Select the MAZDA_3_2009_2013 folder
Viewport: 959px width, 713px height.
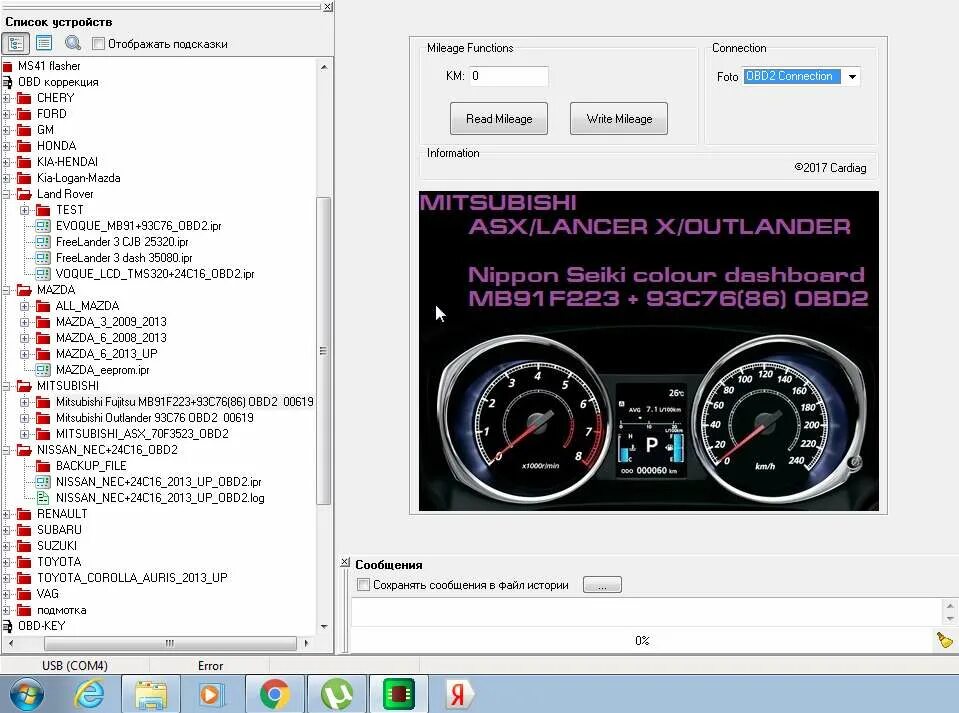click(x=111, y=322)
